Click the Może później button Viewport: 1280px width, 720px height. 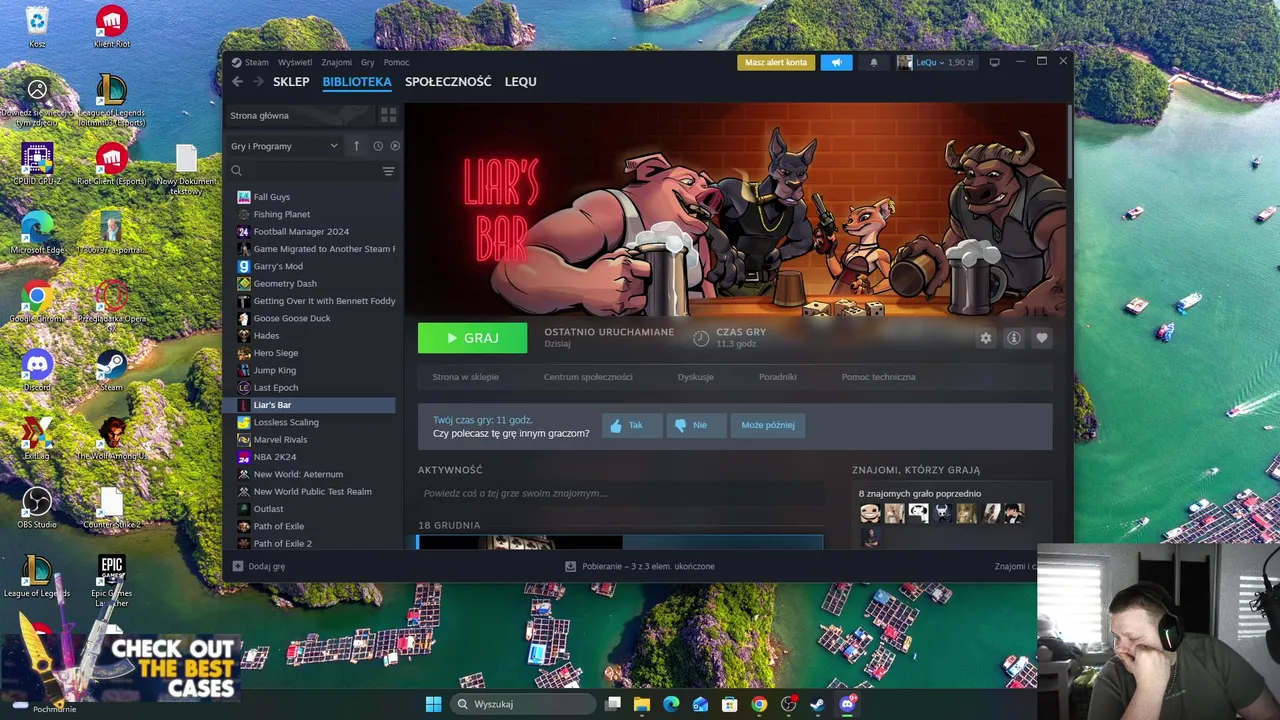(768, 425)
